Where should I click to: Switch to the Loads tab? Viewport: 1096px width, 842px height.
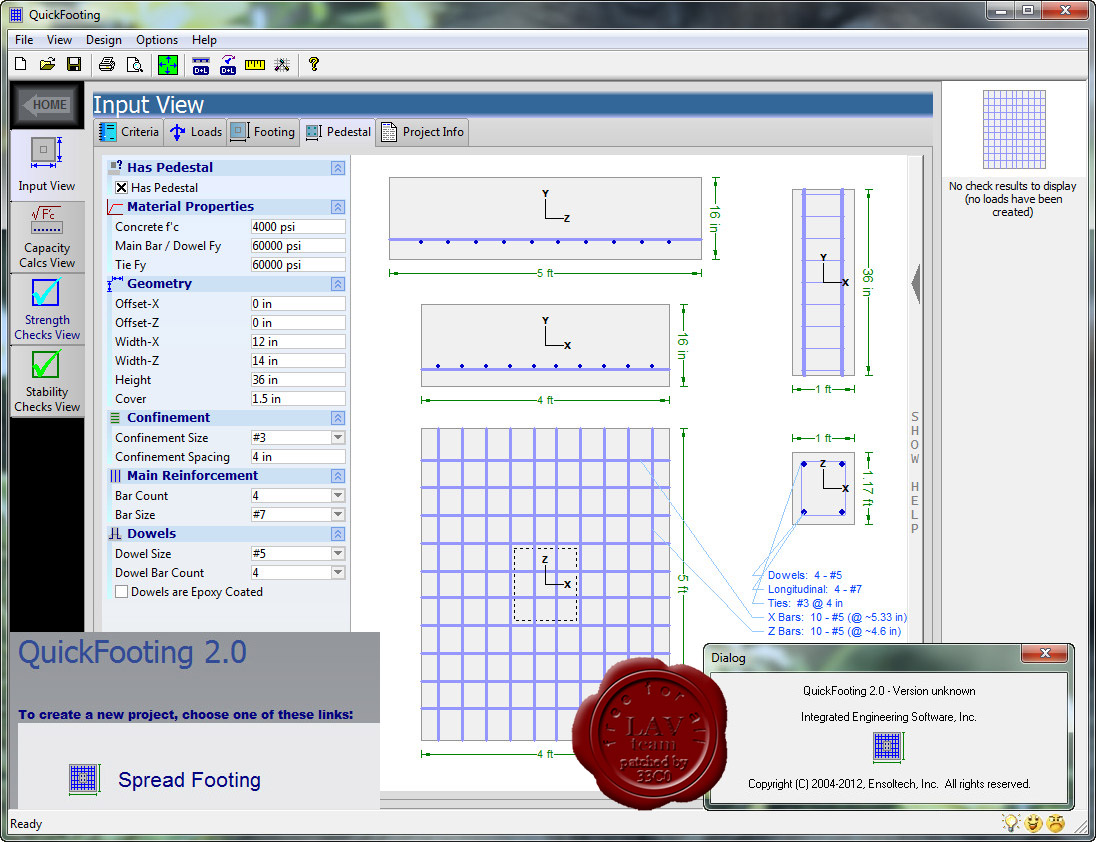click(x=196, y=132)
